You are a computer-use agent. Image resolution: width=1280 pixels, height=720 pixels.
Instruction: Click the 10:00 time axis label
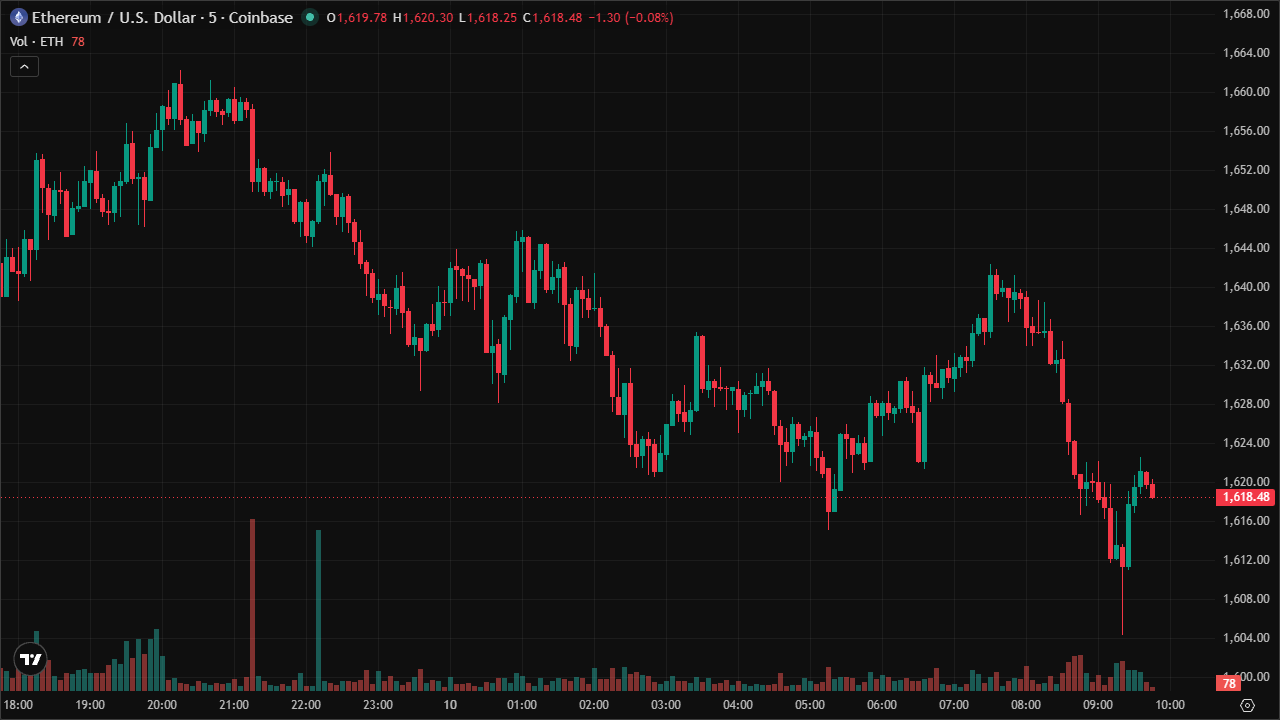point(1170,704)
